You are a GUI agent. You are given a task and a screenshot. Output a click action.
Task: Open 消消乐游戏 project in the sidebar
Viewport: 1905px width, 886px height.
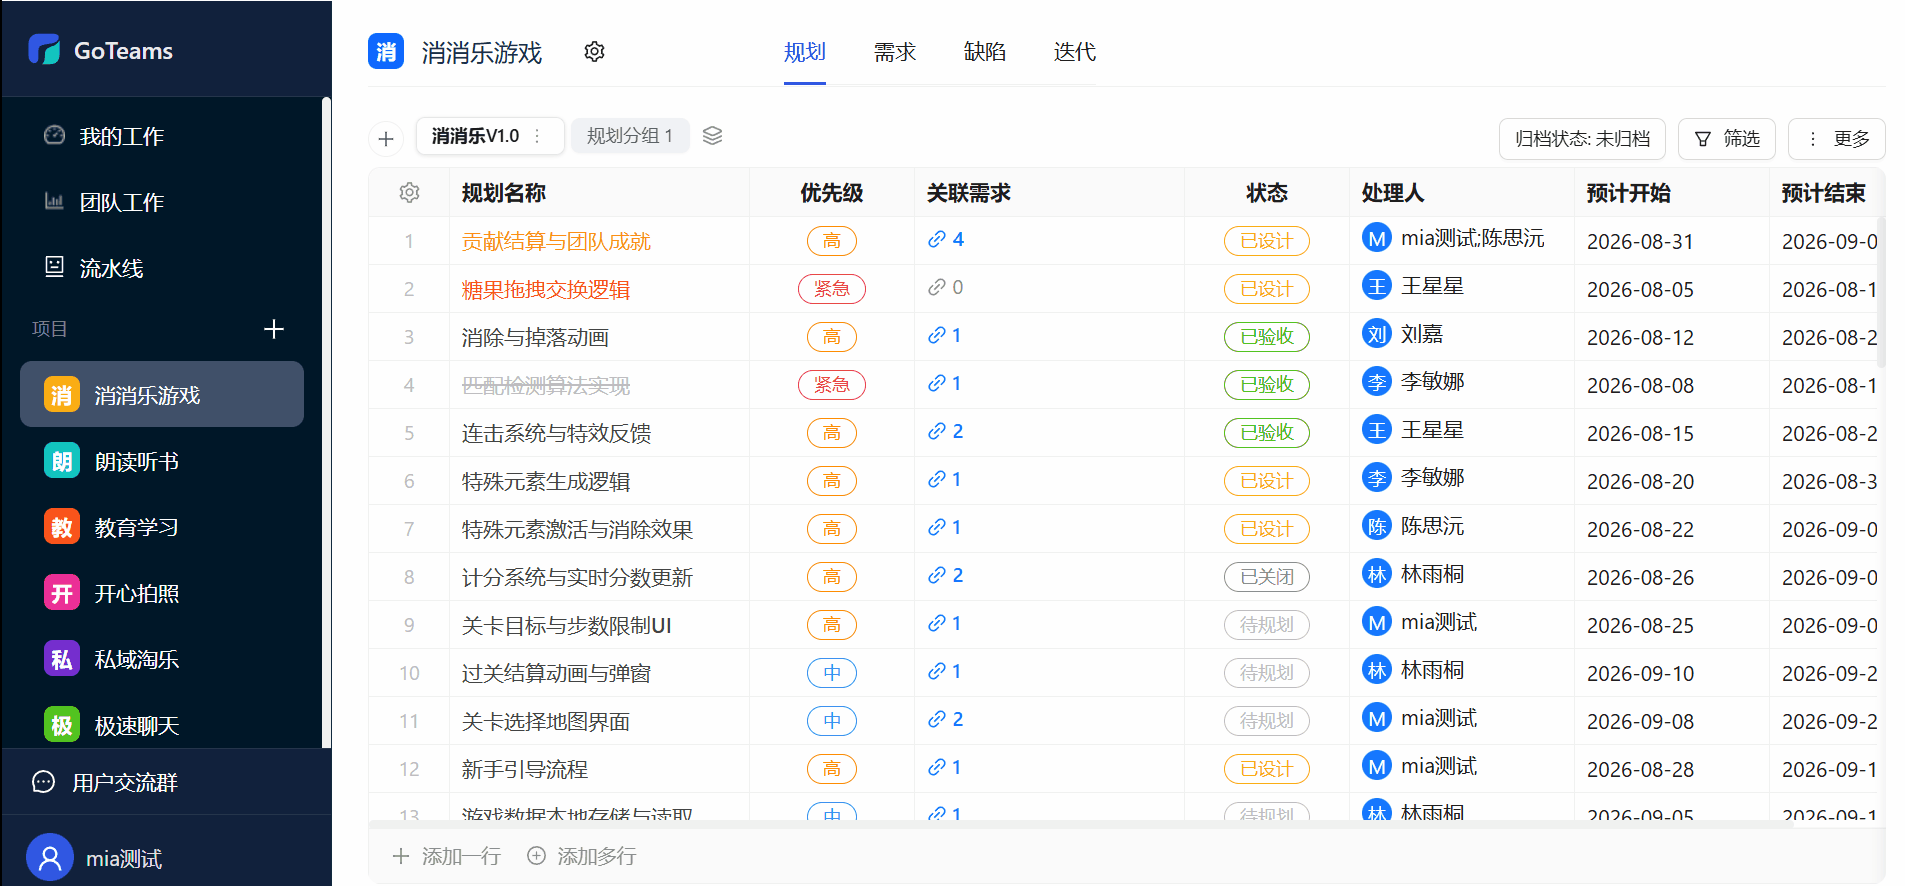(162, 395)
